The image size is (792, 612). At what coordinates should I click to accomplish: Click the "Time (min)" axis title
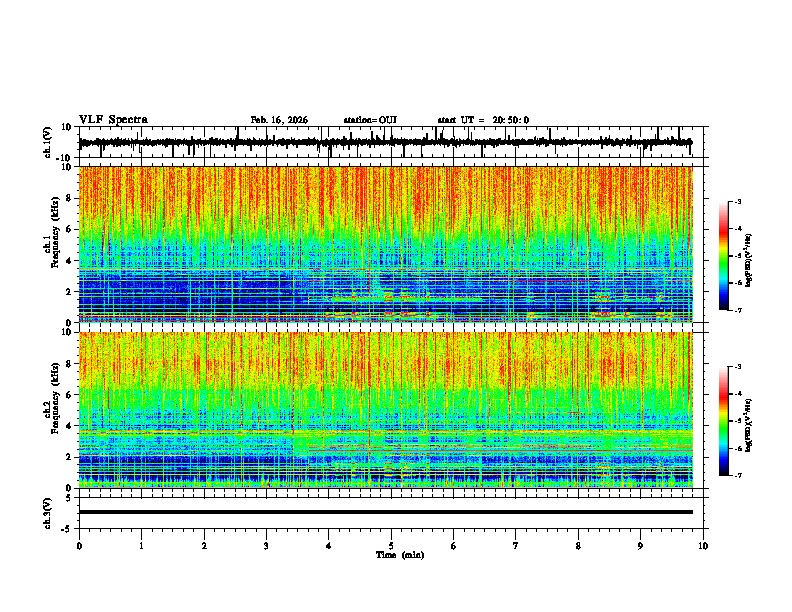coord(400,555)
